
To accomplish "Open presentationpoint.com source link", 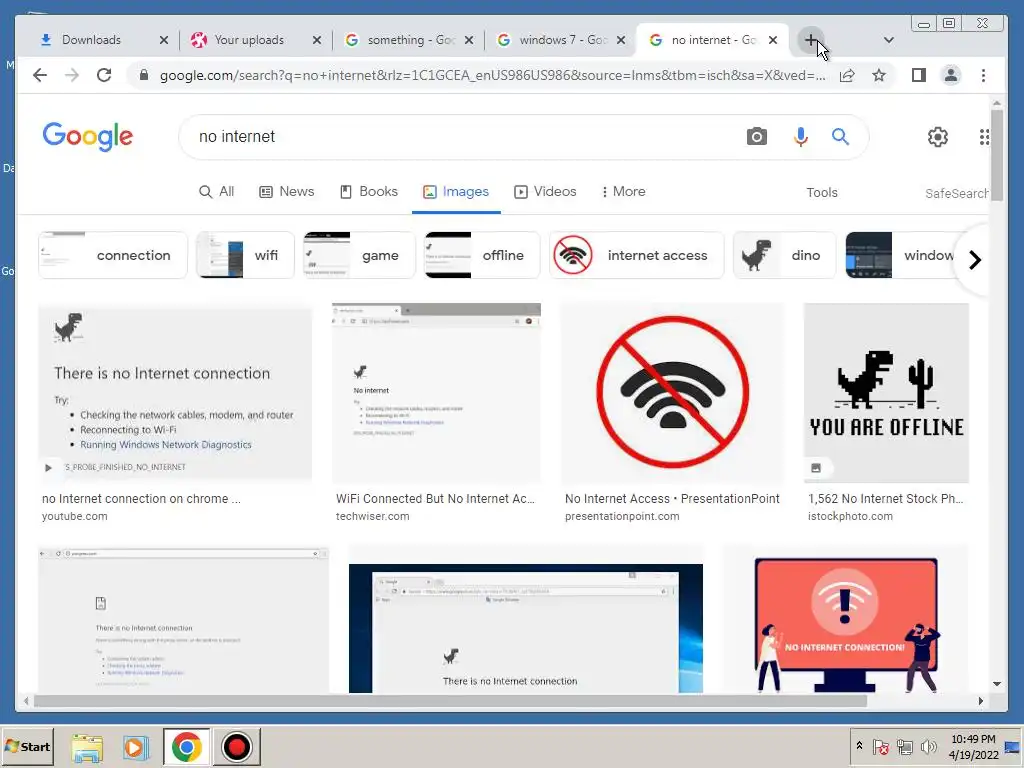I will point(622,517).
